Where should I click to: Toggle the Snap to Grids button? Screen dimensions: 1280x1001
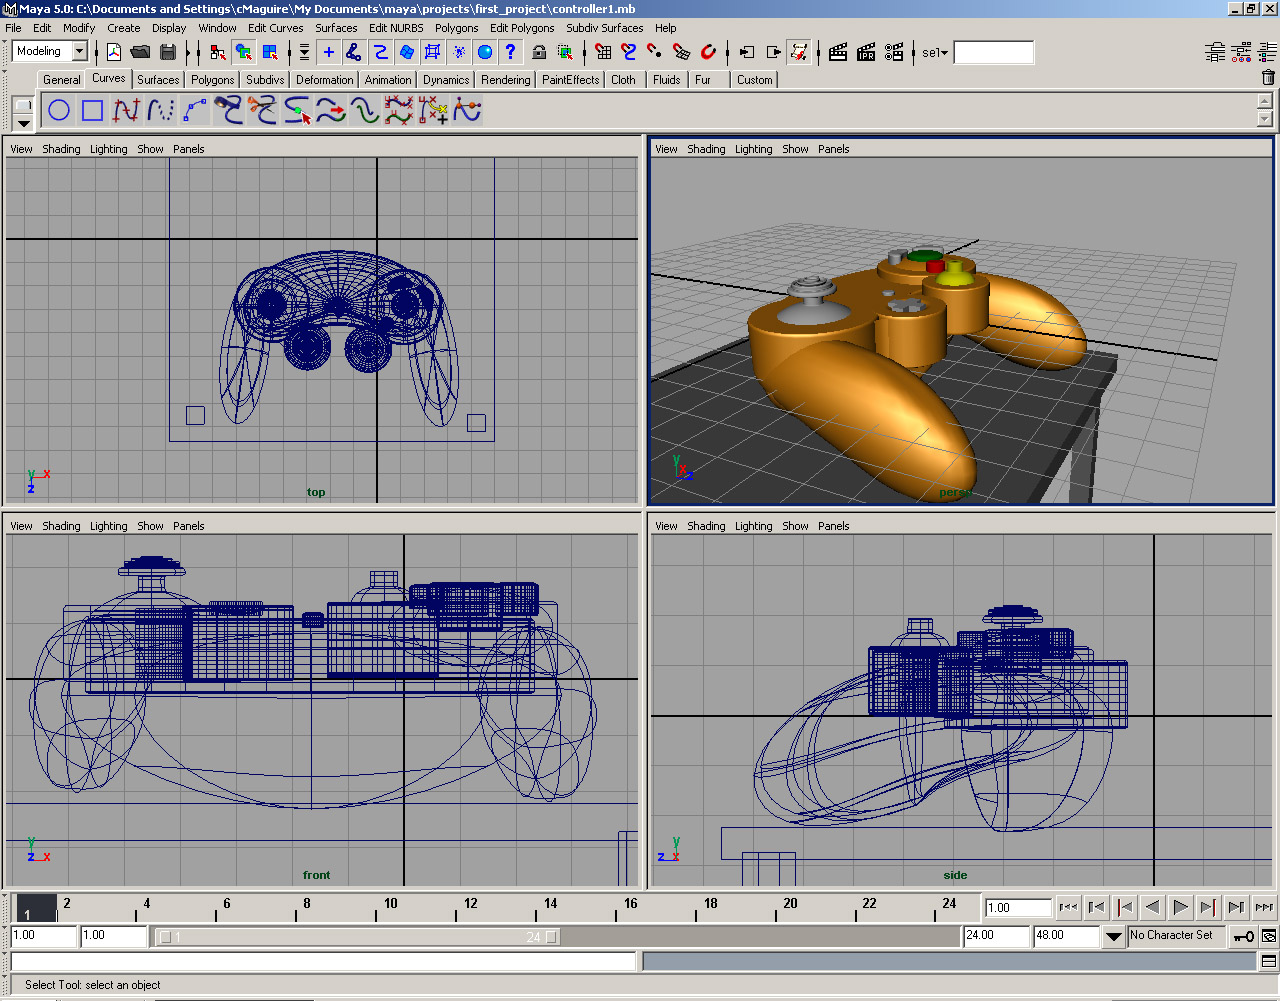pyautogui.click(x=602, y=52)
